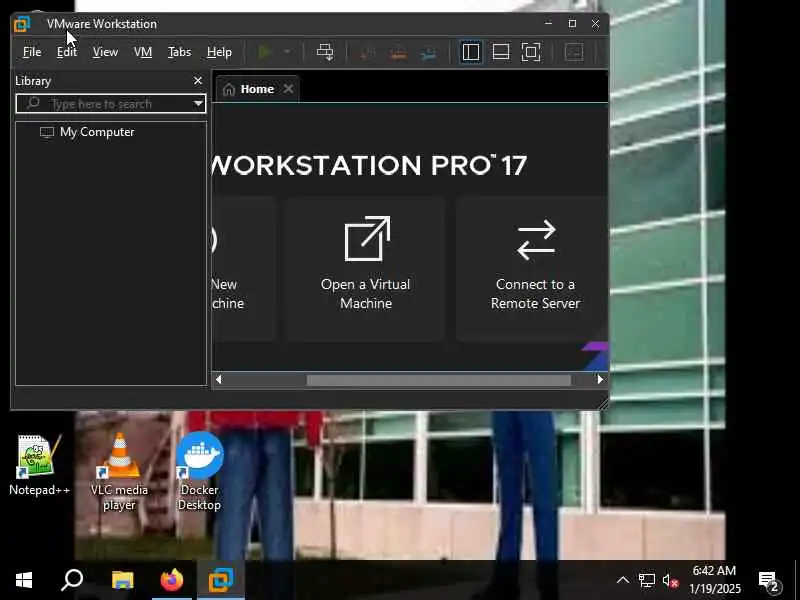Select the Home tab
The image size is (800, 600).
tap(257, 89)
